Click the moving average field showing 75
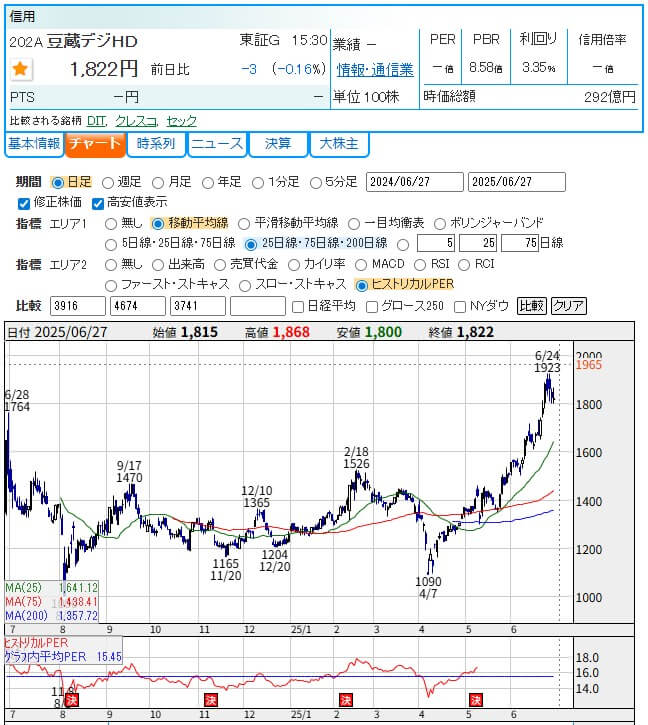This screenshot has width=648, height=725. (x=520, y=243)
